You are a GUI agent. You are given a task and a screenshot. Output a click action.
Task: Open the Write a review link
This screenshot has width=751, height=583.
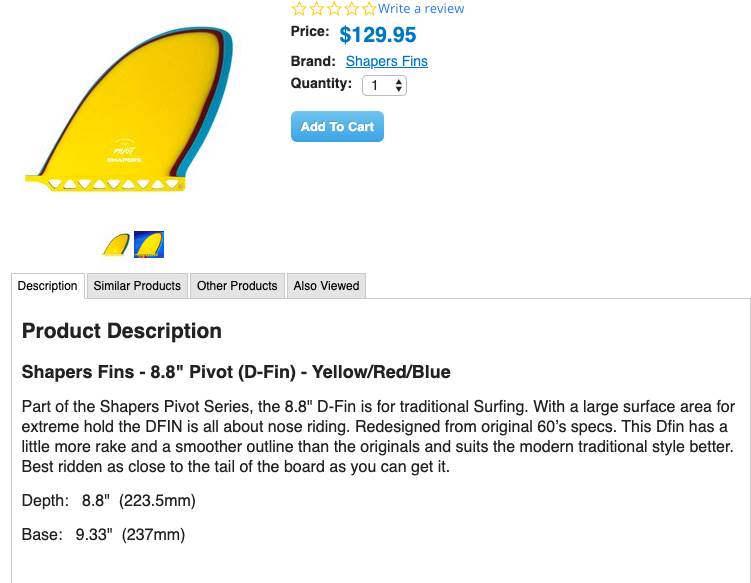tap(421, 9)
